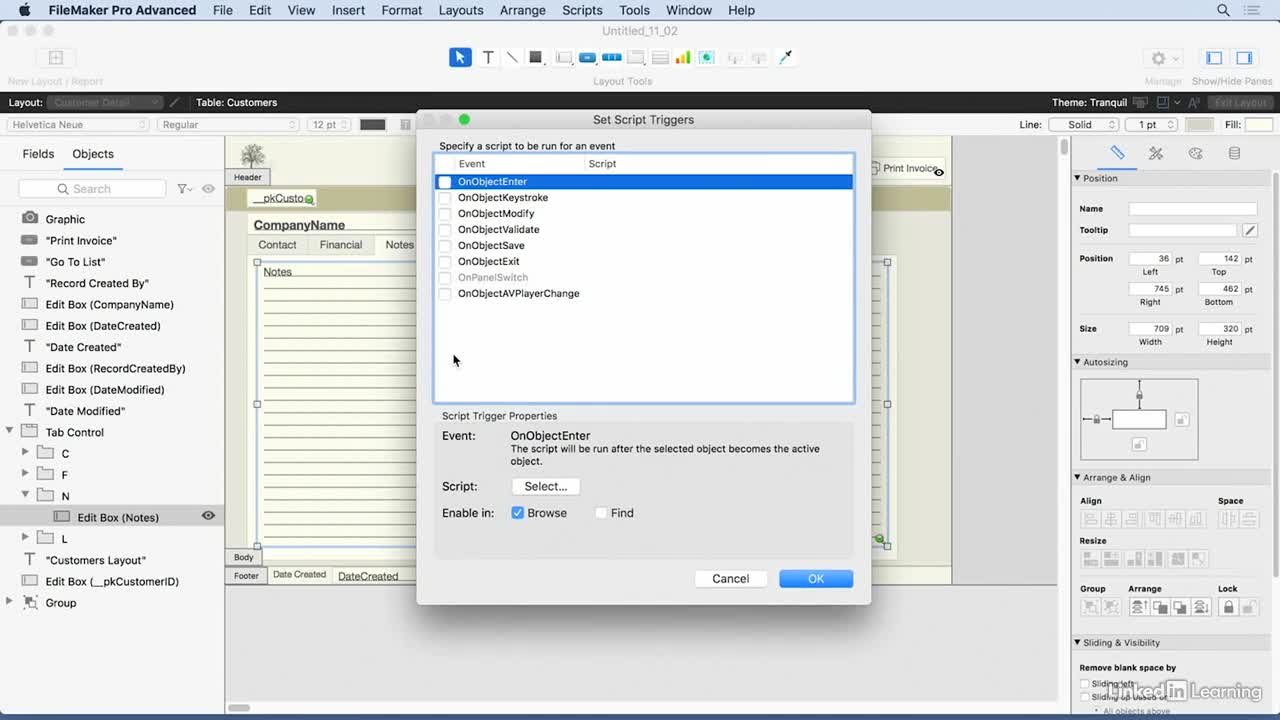
Task: Toggle visibility of Edit Box (Notes)
Action: (x=208, y=516)
